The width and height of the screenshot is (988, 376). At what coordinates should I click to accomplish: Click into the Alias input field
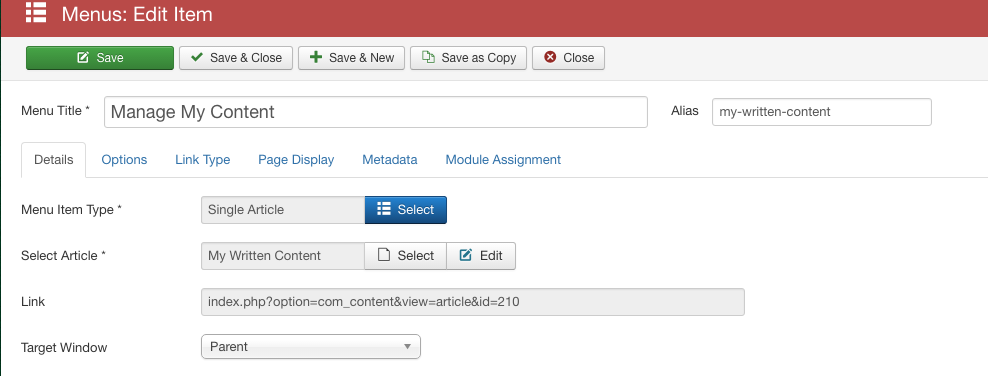pos(822,112)
